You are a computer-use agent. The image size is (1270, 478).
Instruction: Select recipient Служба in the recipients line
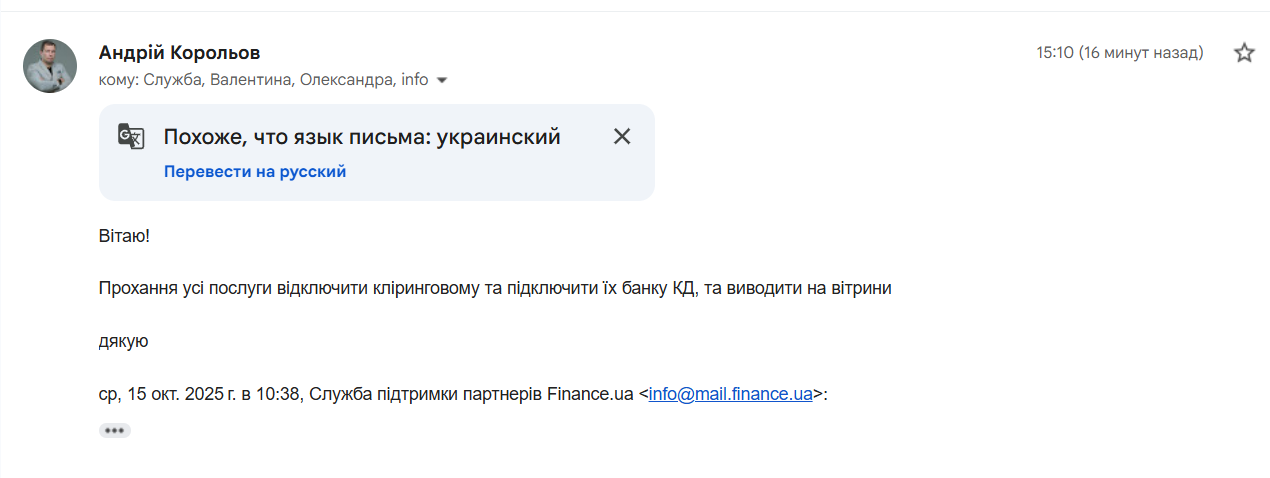(175, 80)
